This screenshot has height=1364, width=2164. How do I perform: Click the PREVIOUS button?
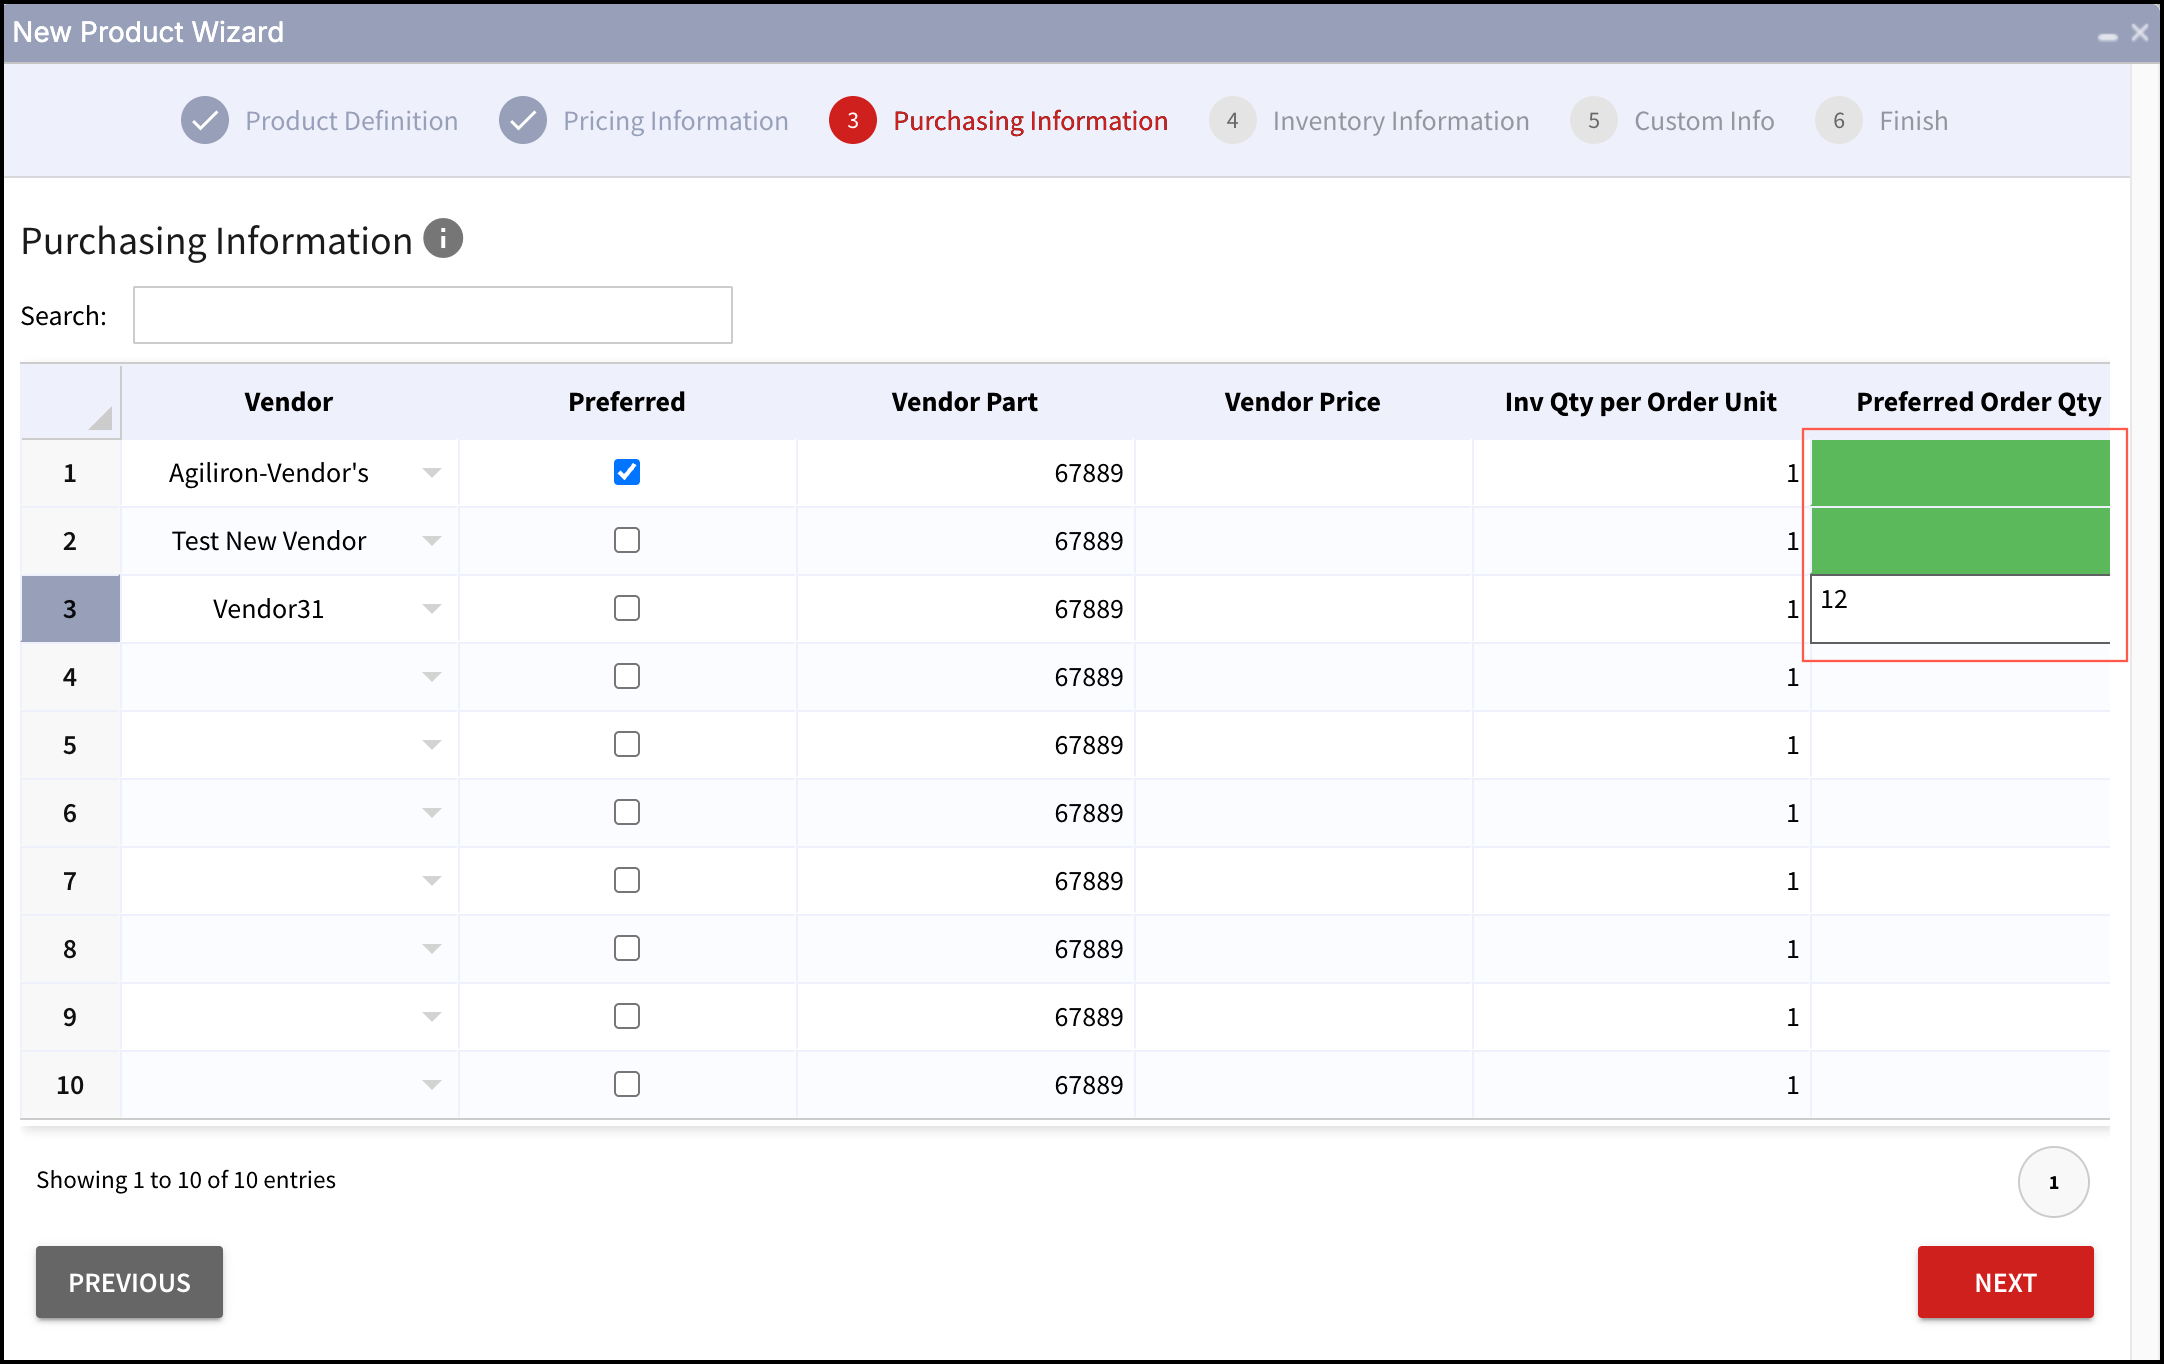pos(130,1282)
